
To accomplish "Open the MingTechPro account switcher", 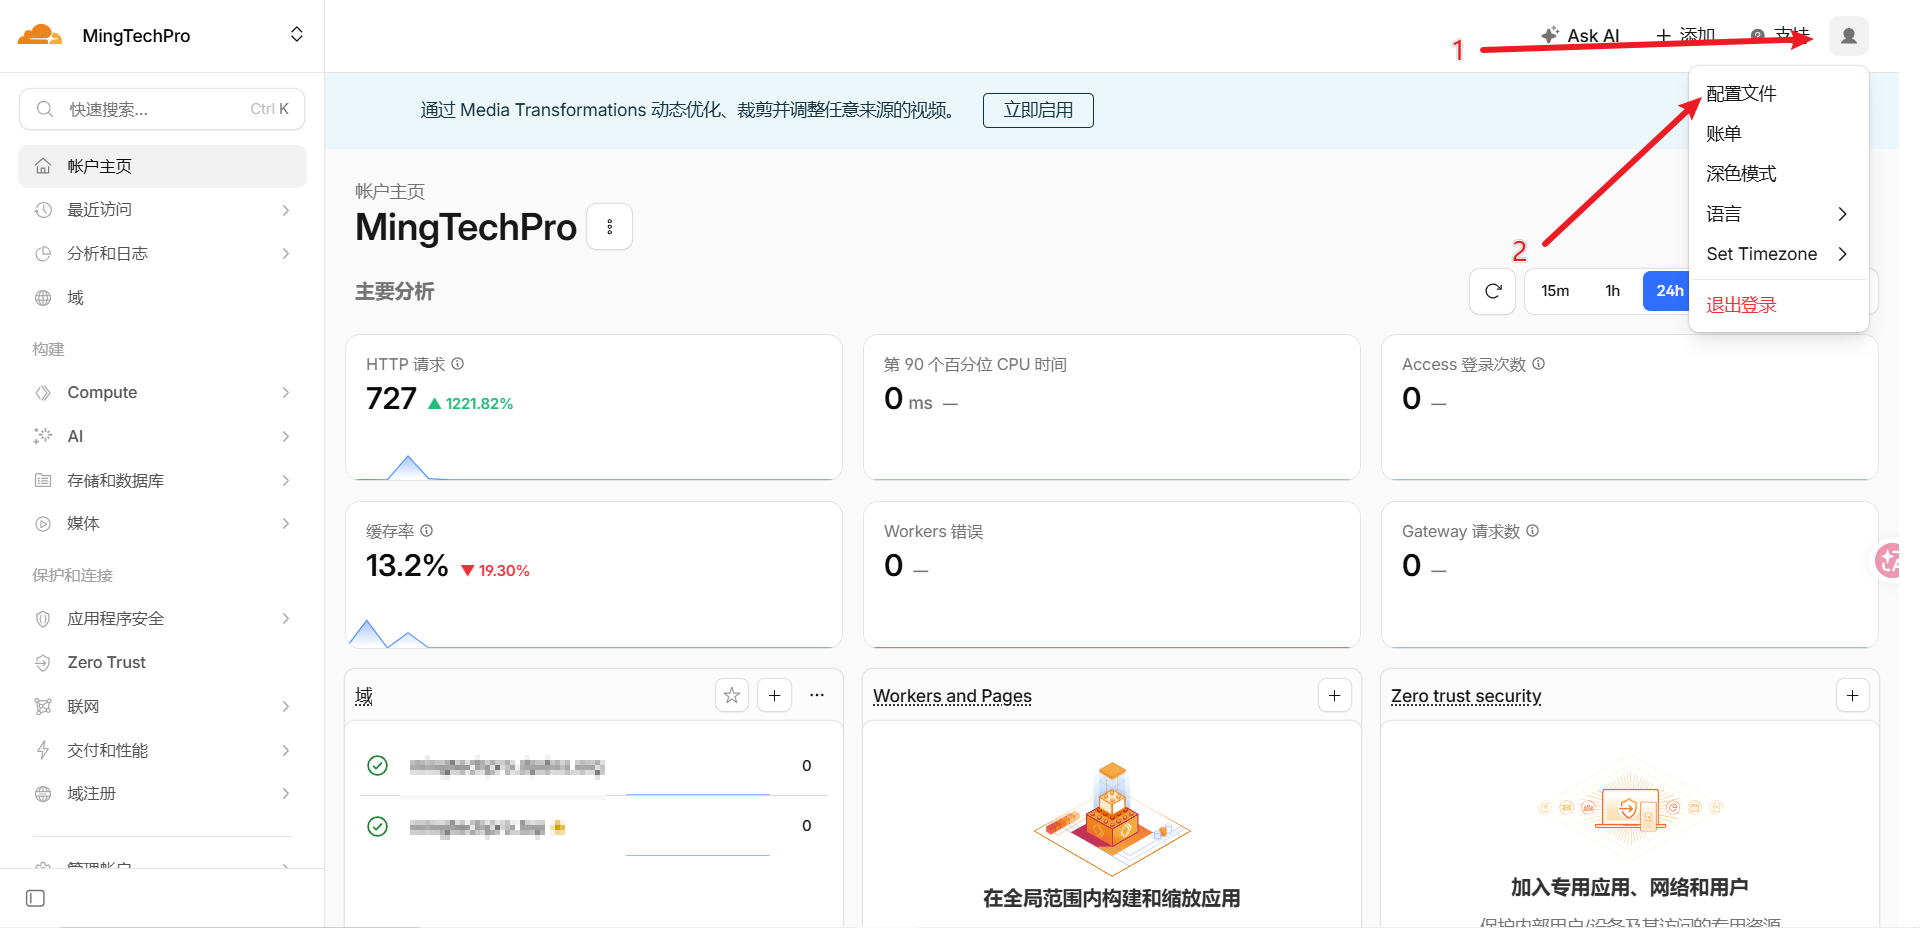I will coord(296,35).
